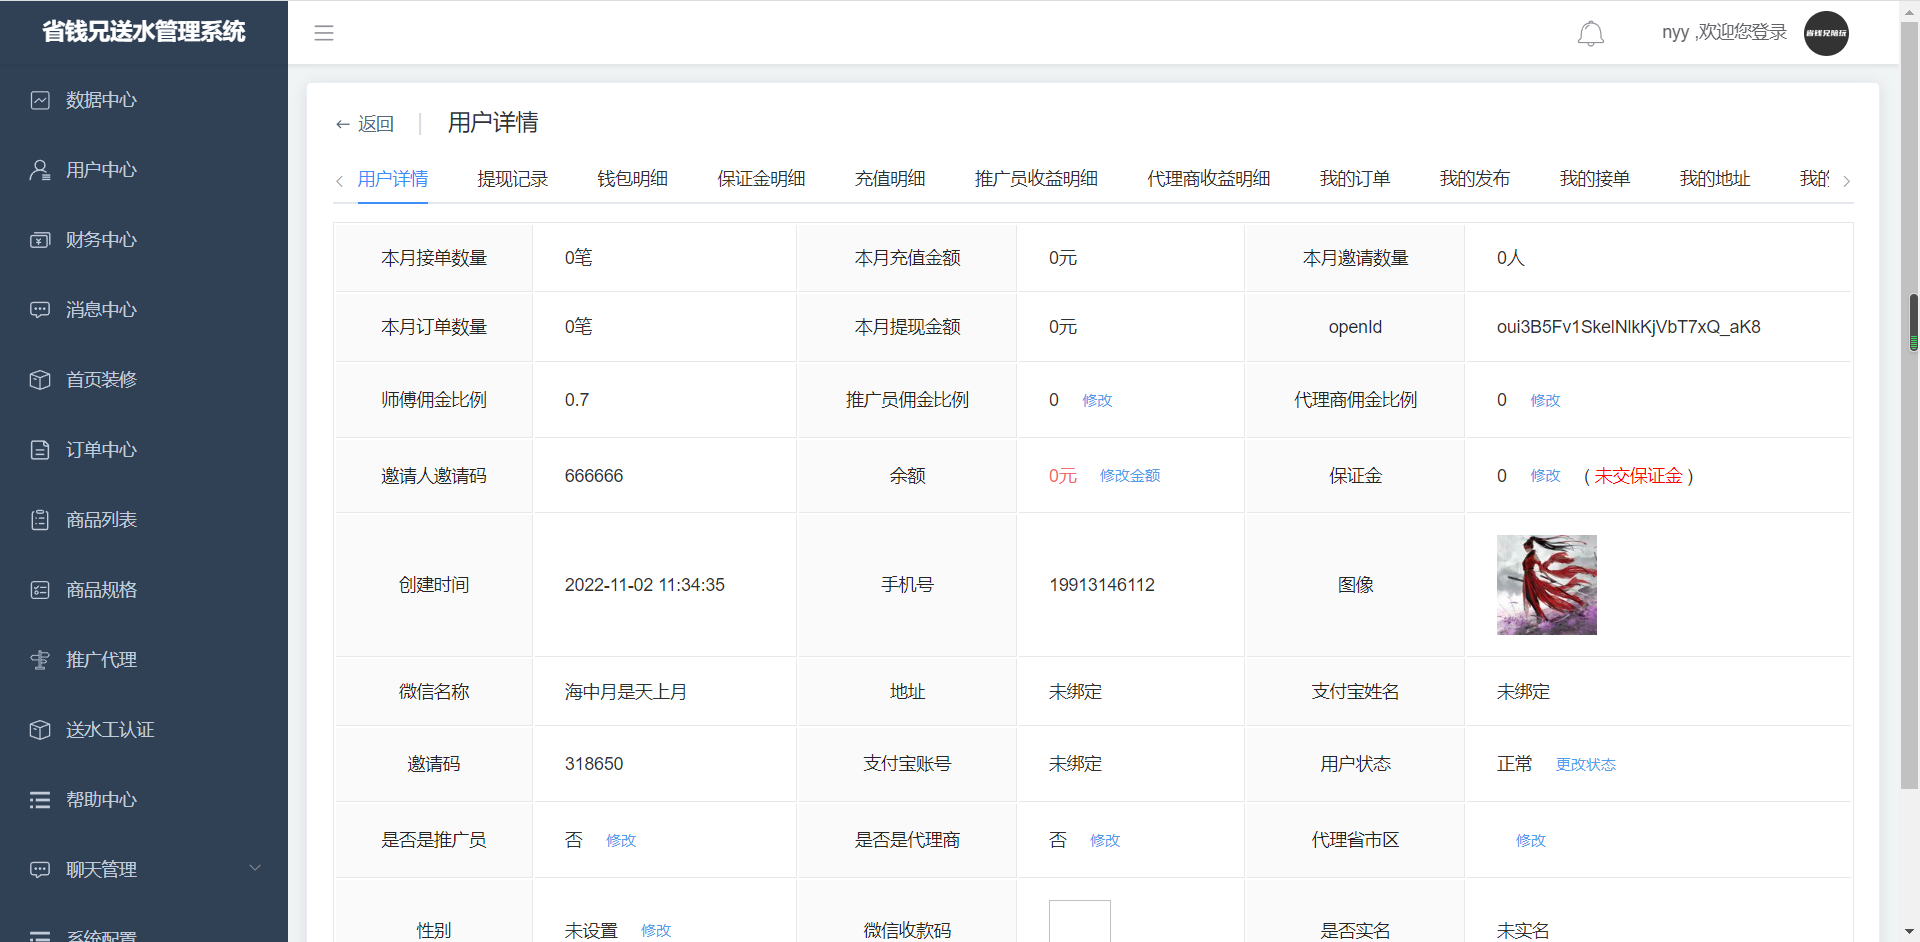This screenshot has width=1920, height=942.
Task: Open 用户中心 from the sidebar
Action: click(x=101, y=170)
